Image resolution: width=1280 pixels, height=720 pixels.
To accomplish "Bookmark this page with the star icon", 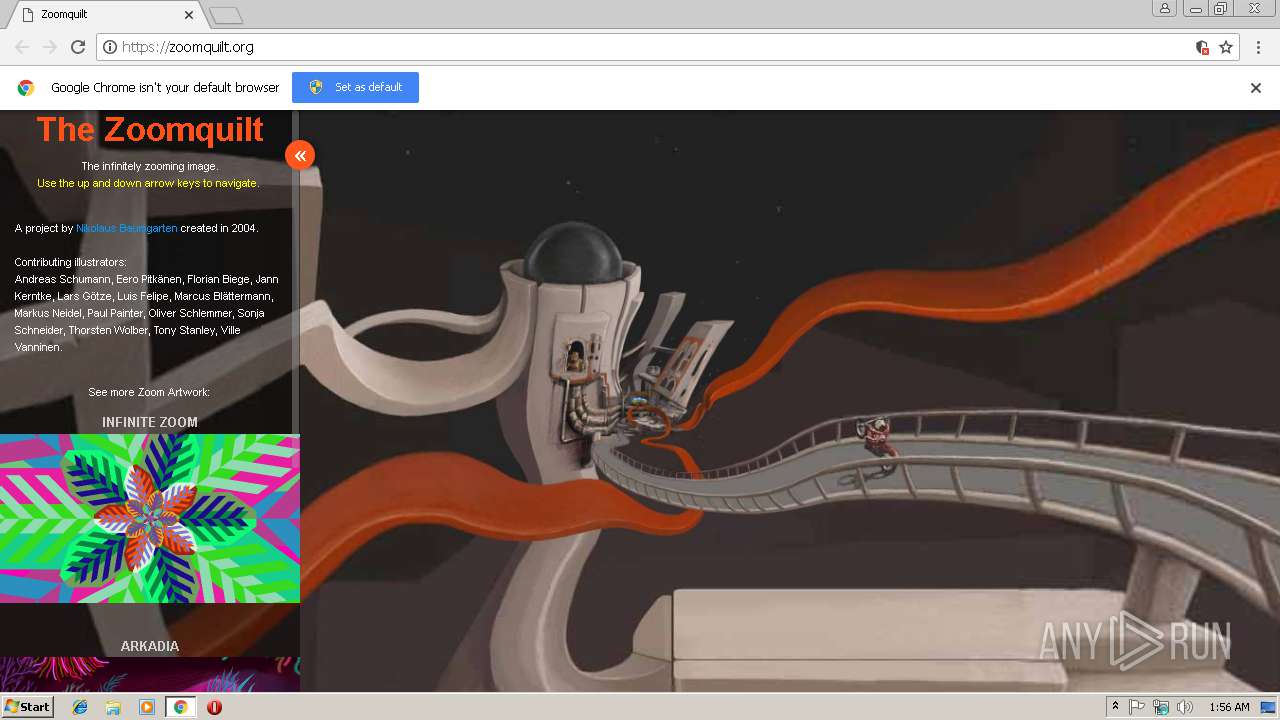I will point(1226,47).
